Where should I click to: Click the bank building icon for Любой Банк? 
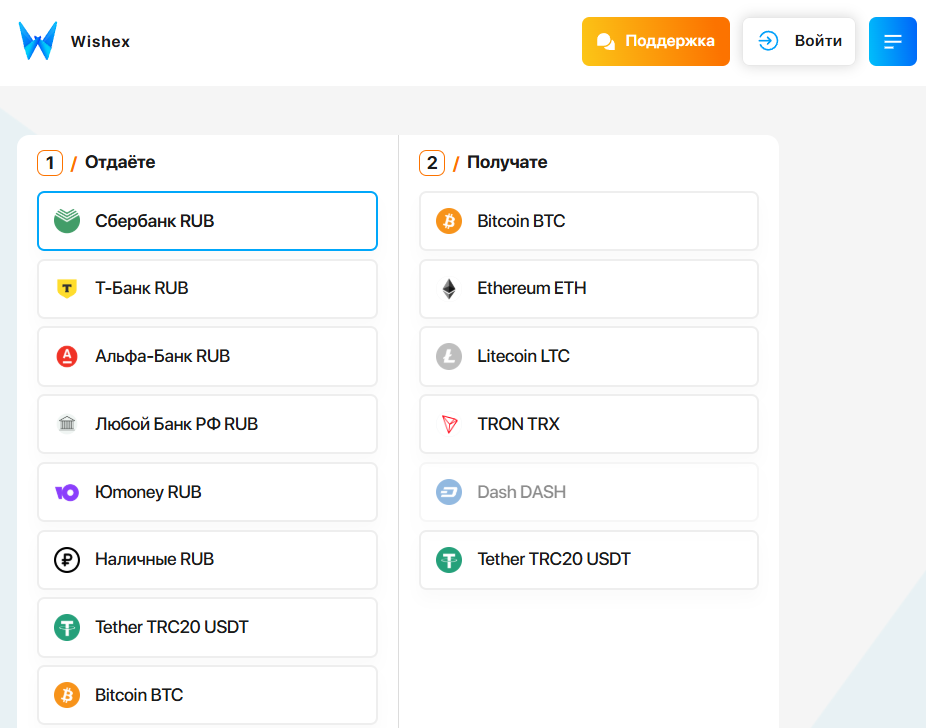tap(67, 423)
